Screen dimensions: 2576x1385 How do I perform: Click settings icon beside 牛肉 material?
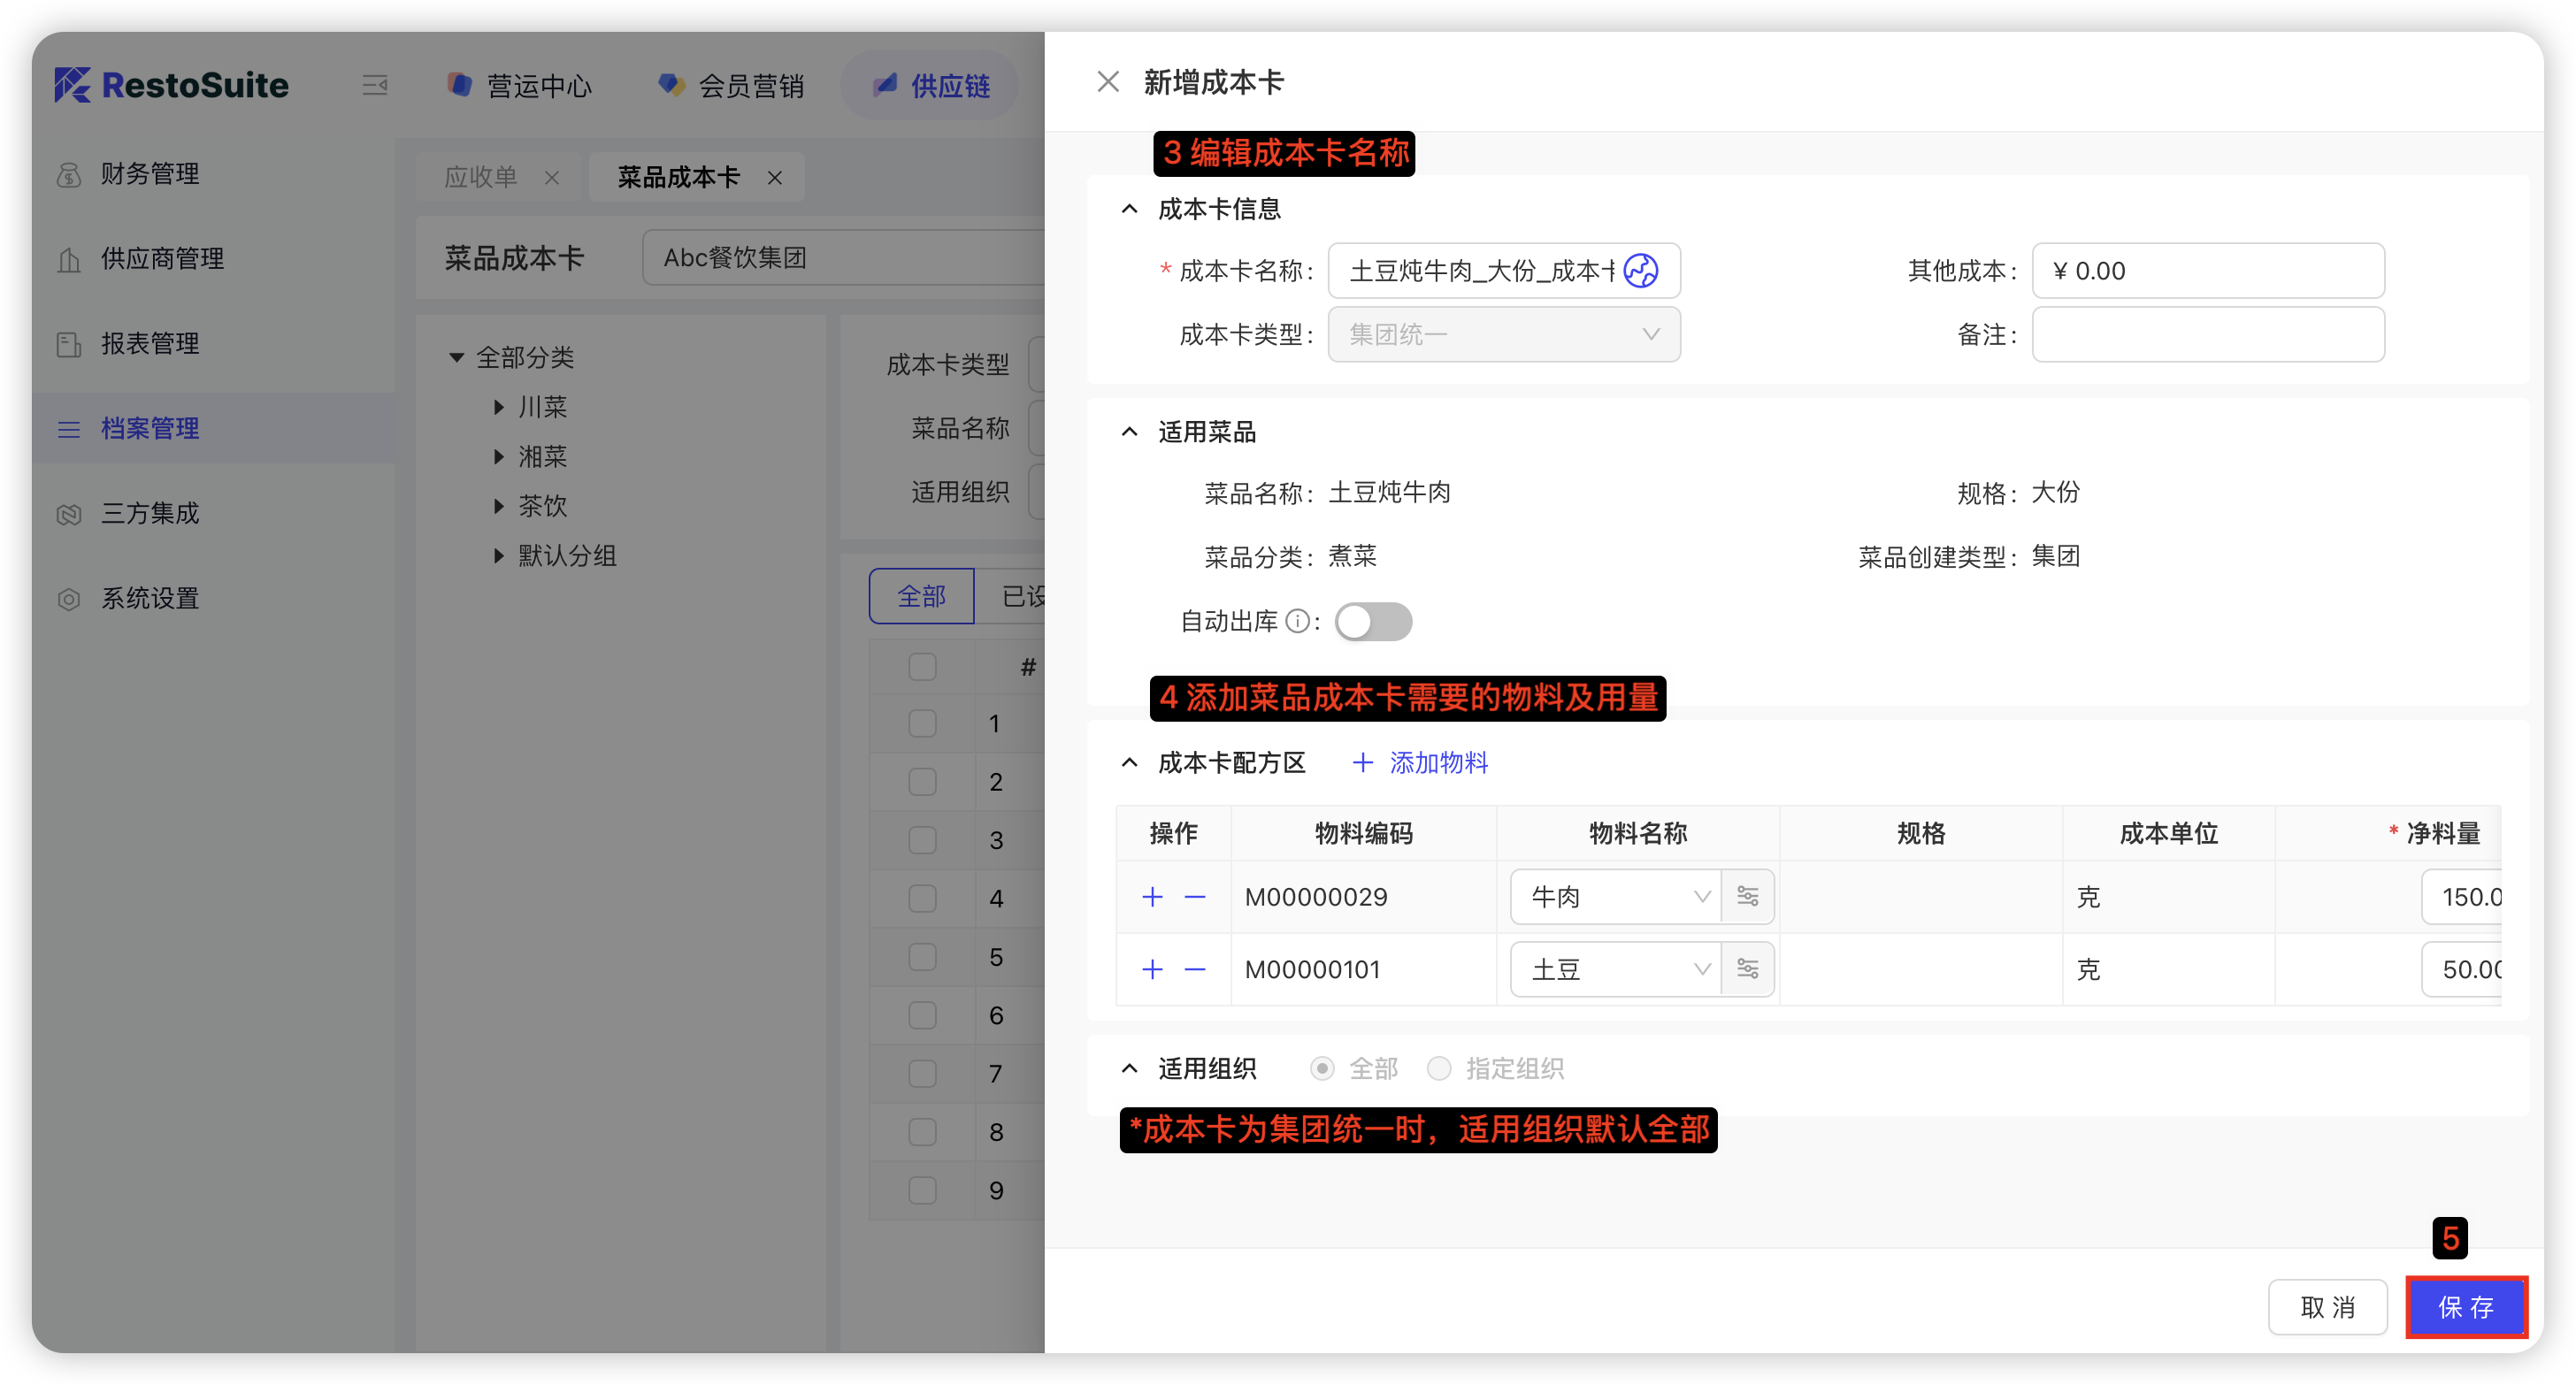(1747, 896)
